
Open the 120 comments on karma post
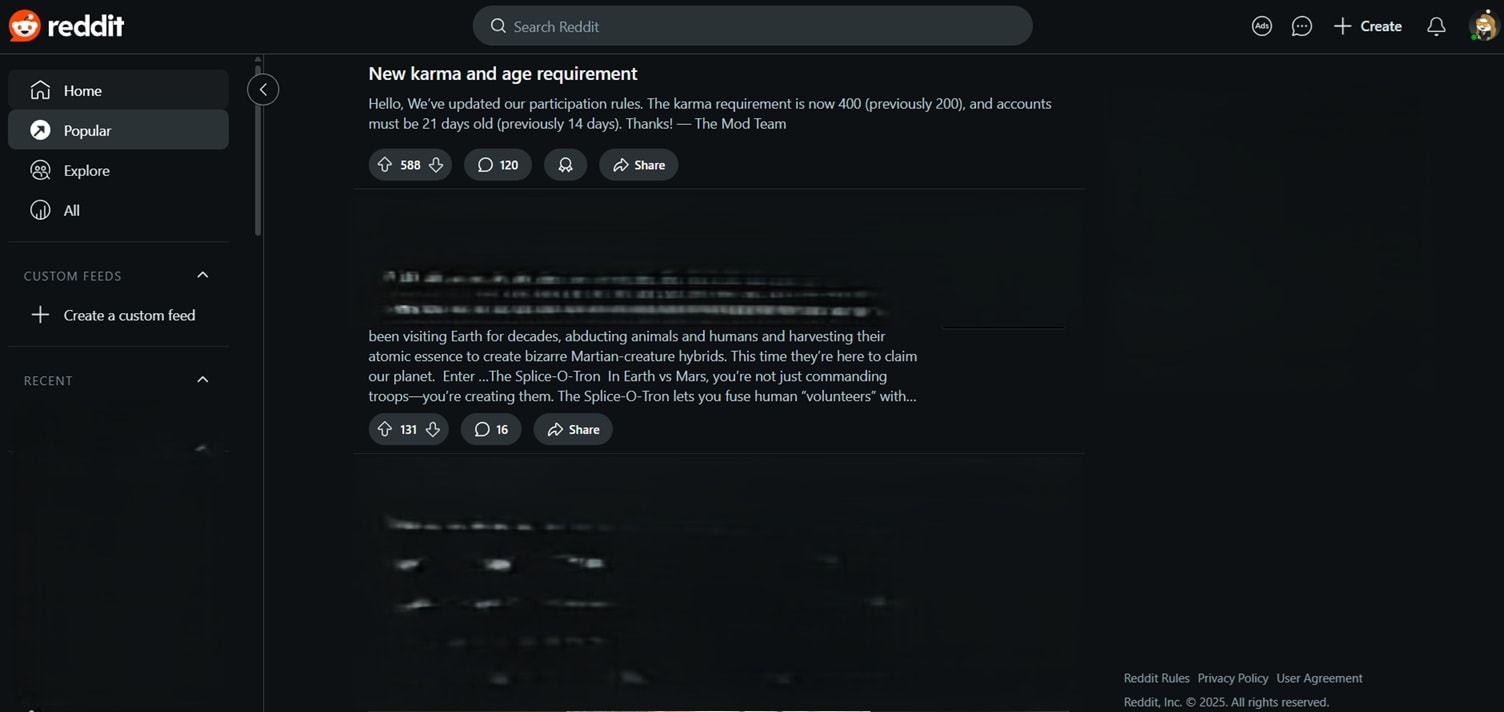click(497, 165)
